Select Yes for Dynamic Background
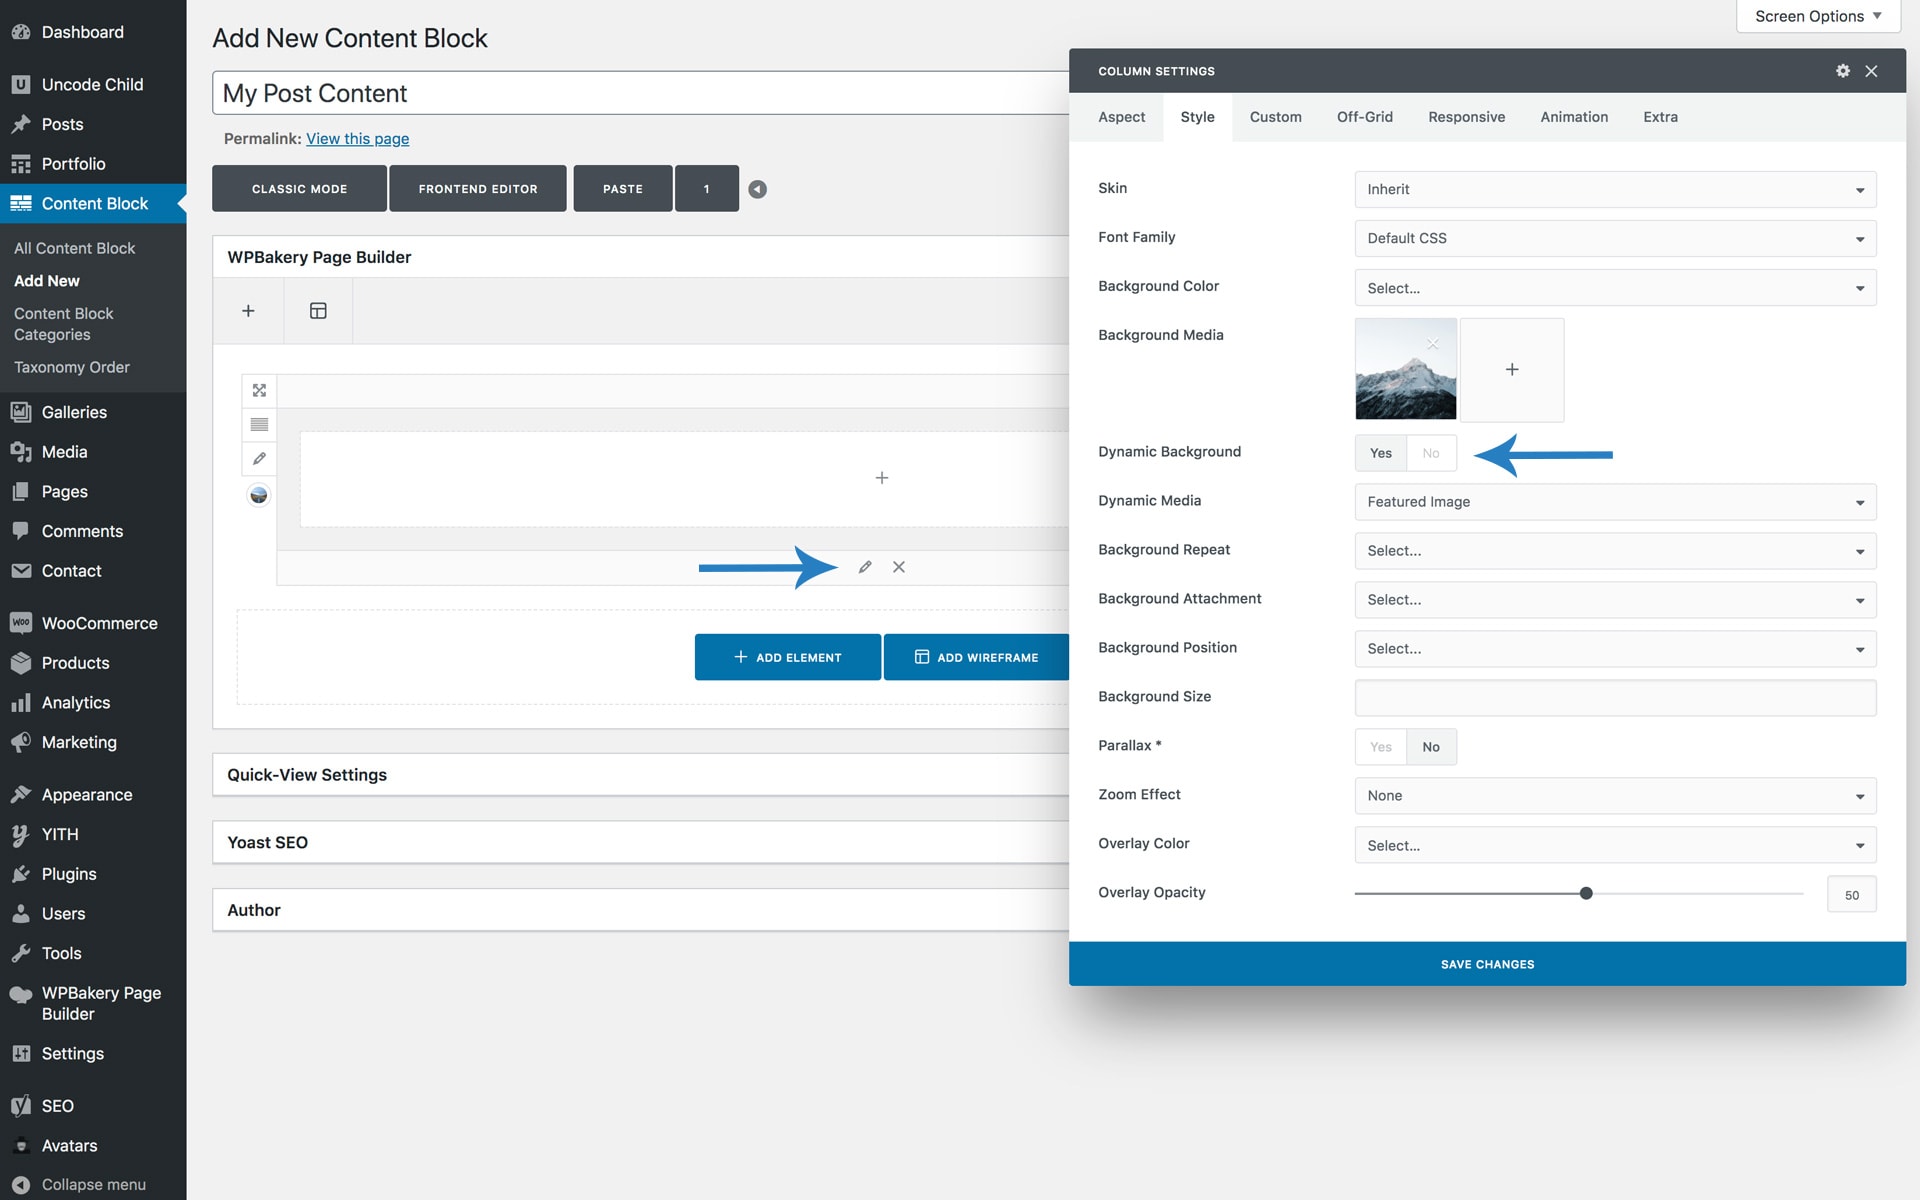Viewport: 1920px width, 1200px height. tap(1380, 453)
